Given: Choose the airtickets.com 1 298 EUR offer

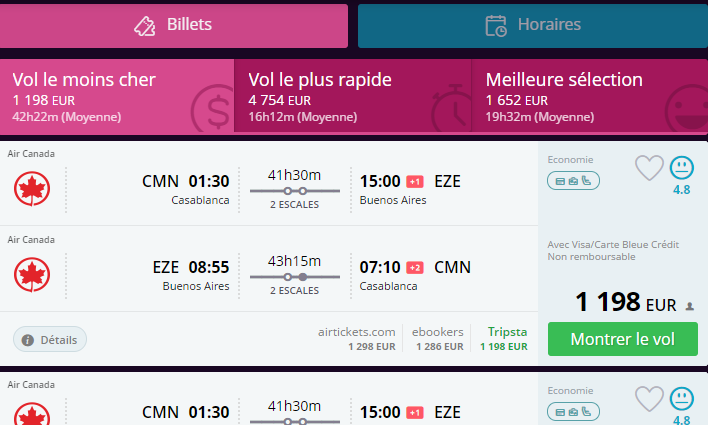Looking at the screenshot, I should click(356, 339).
